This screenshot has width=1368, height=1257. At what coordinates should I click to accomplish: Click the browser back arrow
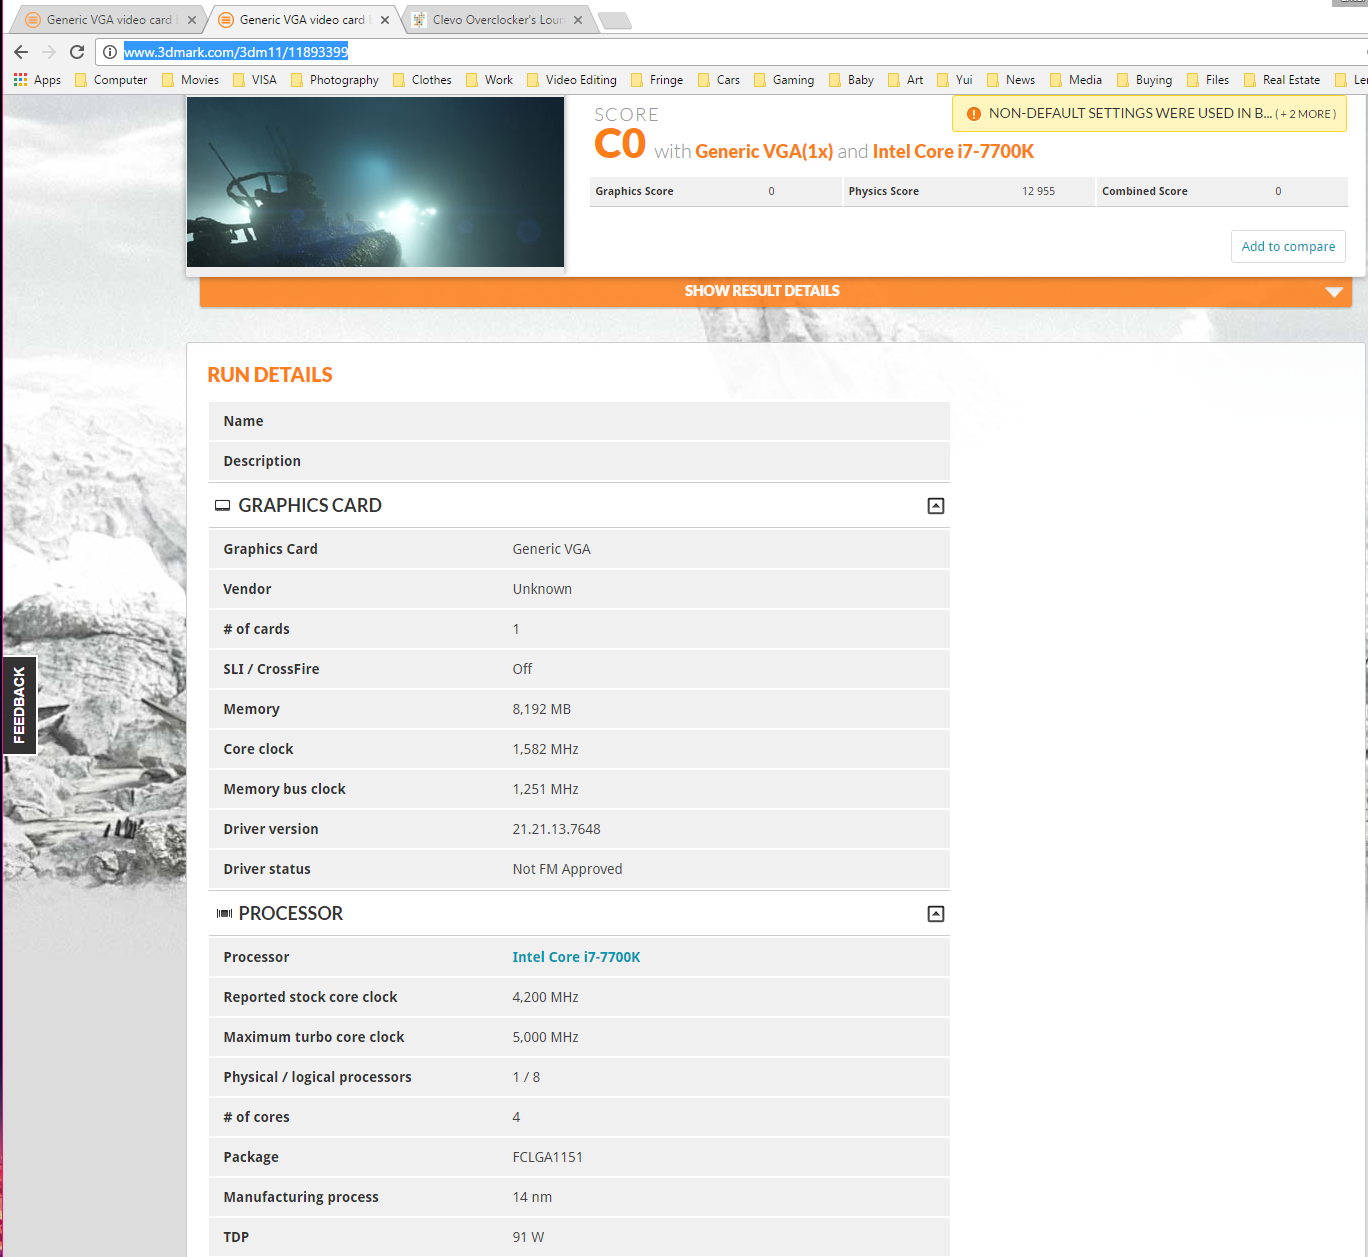point(21,52)
